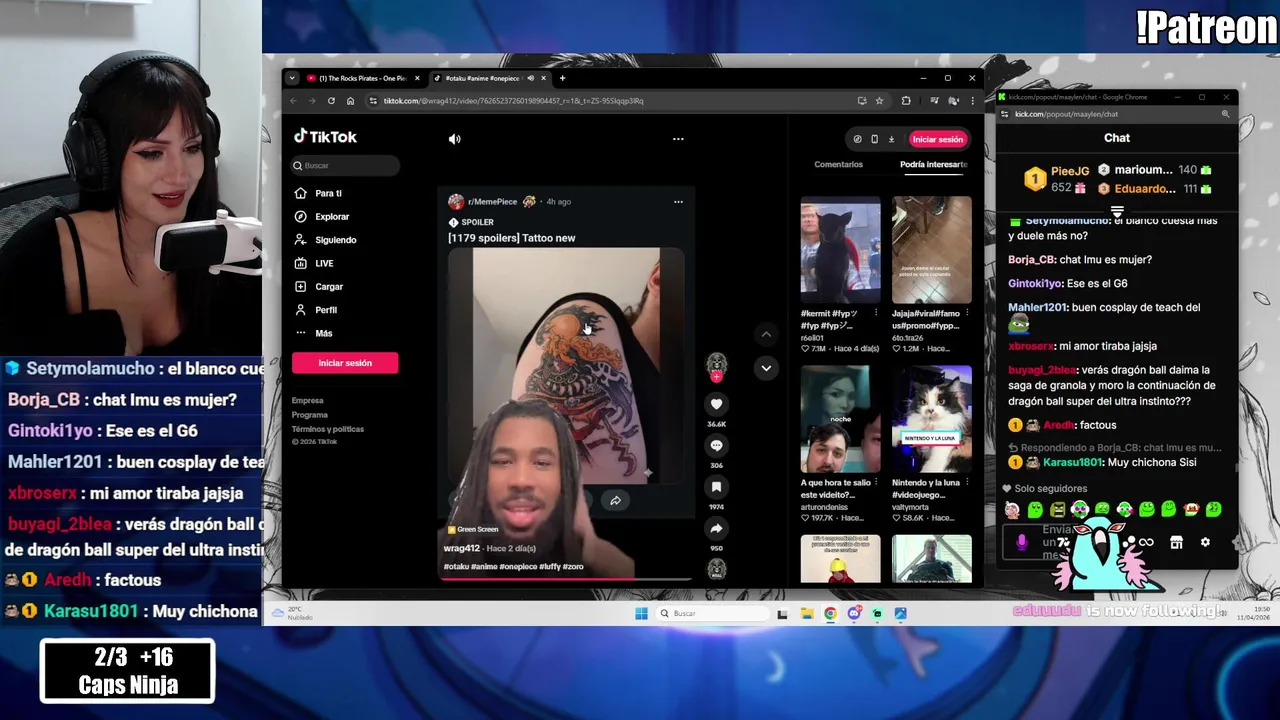
Task: Click the coin icon near login button
Action: click(x=857, y=139)
